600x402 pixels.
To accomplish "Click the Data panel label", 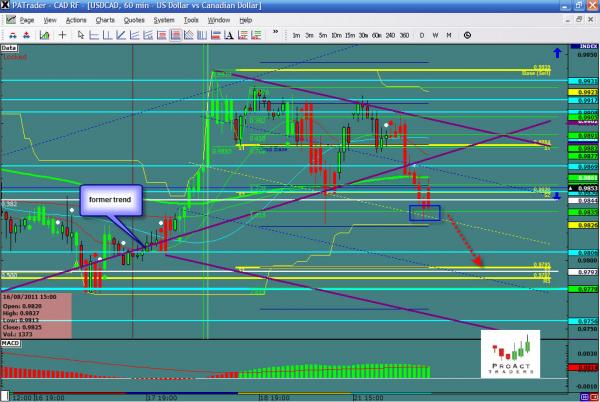I will [10, 47].
